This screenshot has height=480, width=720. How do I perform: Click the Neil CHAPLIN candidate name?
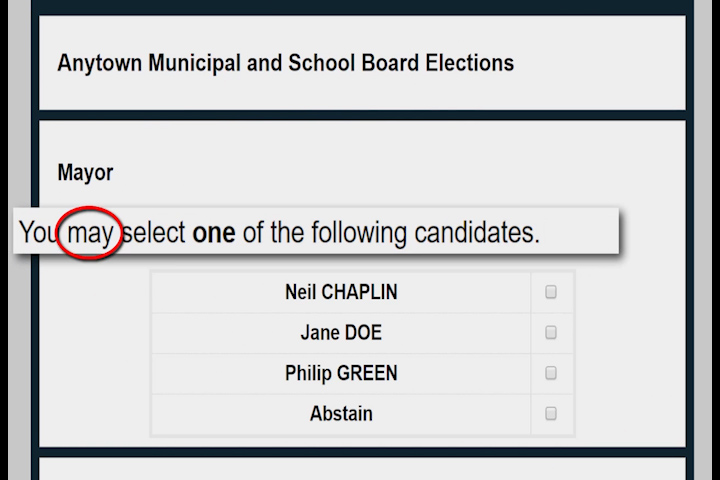coord(341,293)
